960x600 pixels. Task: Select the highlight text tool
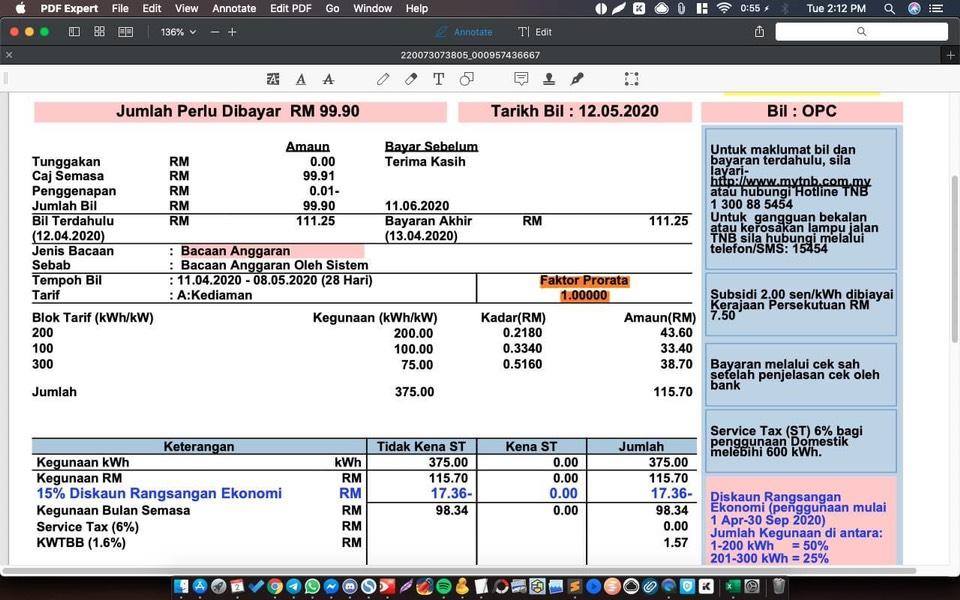pyautogui.click(x=273, y=79)
